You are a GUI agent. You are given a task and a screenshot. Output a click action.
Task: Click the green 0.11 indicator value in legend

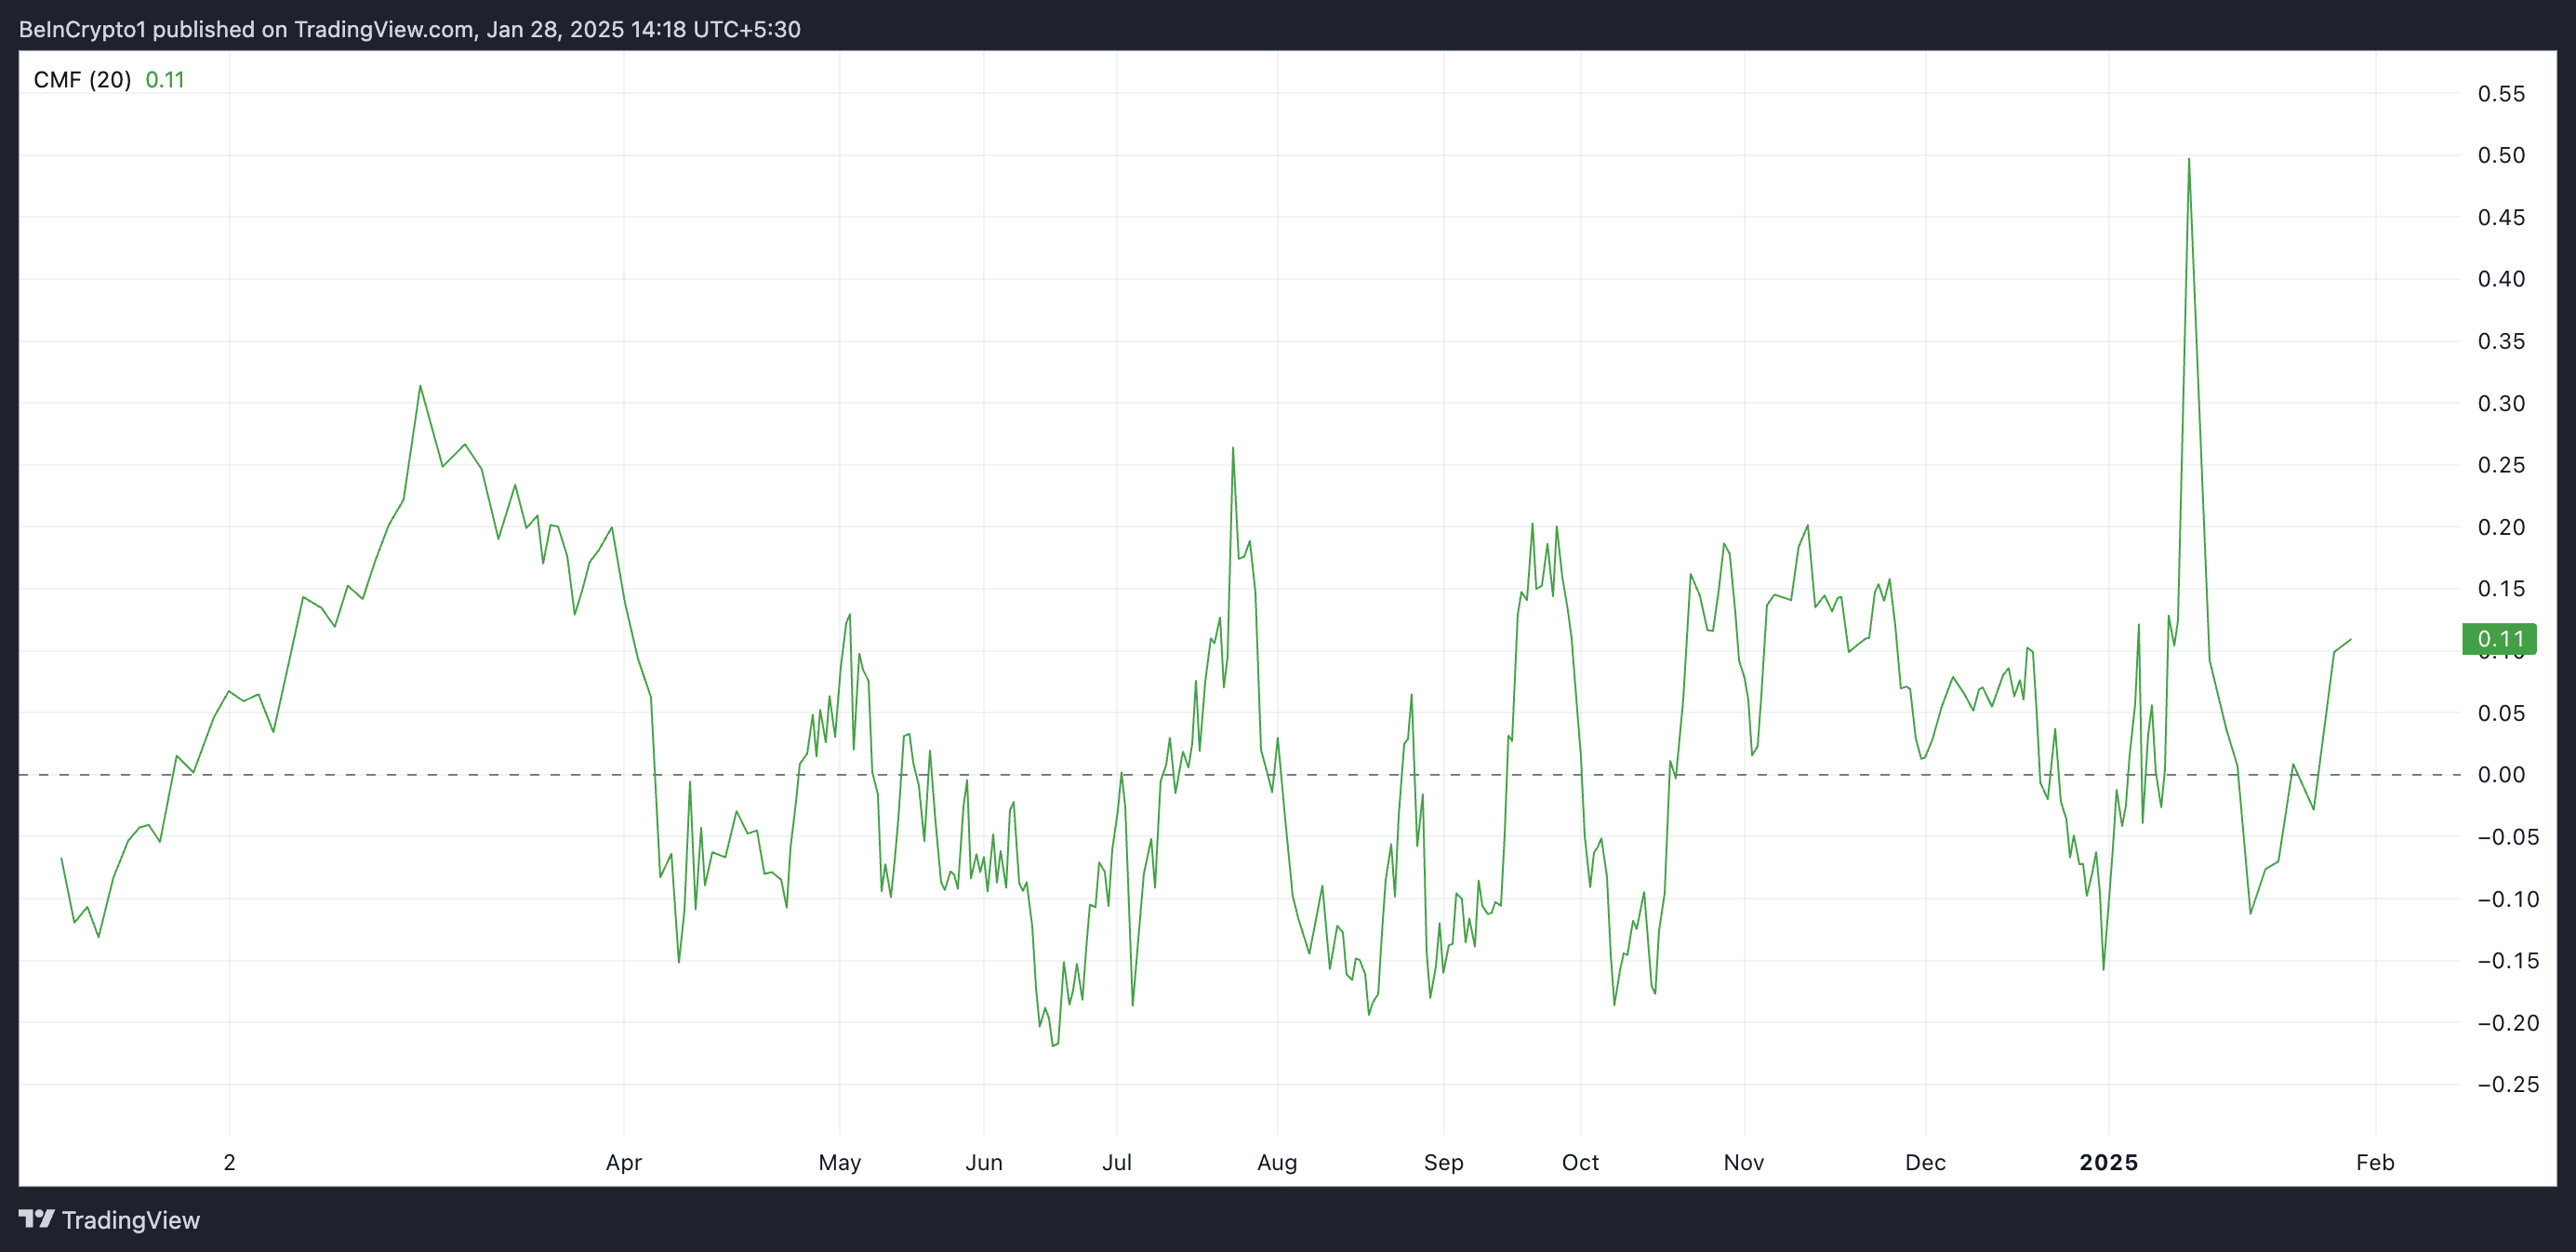coord(165,80)
